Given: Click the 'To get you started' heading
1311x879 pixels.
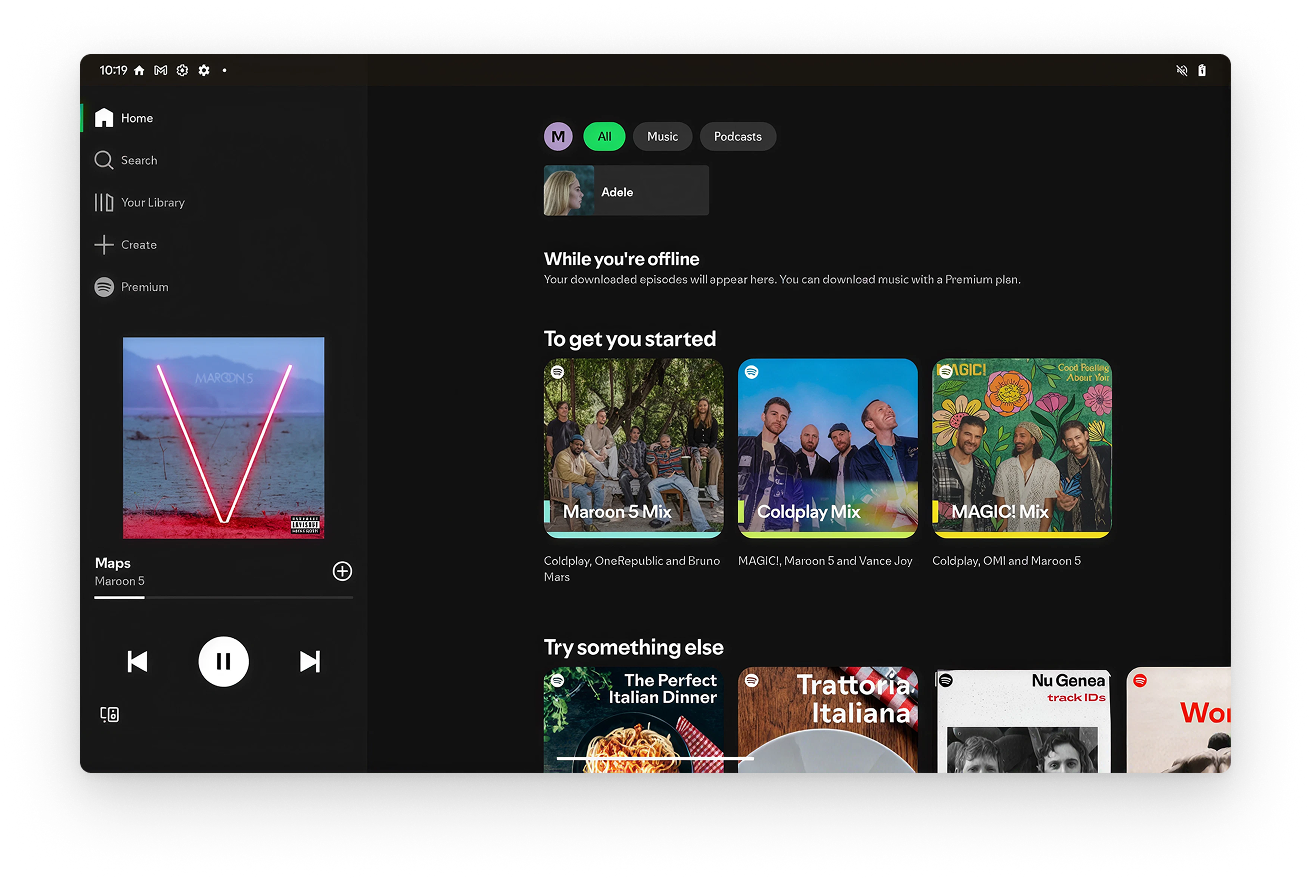Looking at the screenshot, I should [x=630, y=339].
